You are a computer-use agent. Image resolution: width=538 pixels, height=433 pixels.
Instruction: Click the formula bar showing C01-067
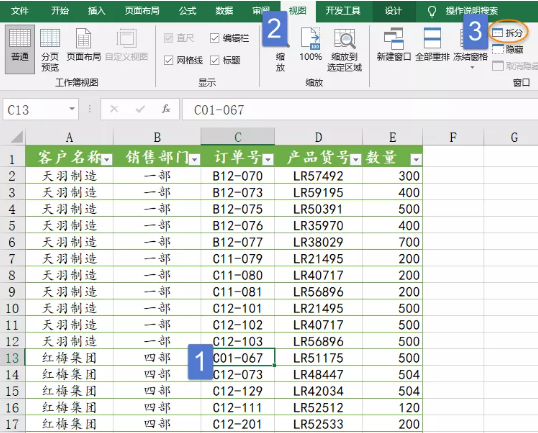pyautogui.click(x=360, y=110)
